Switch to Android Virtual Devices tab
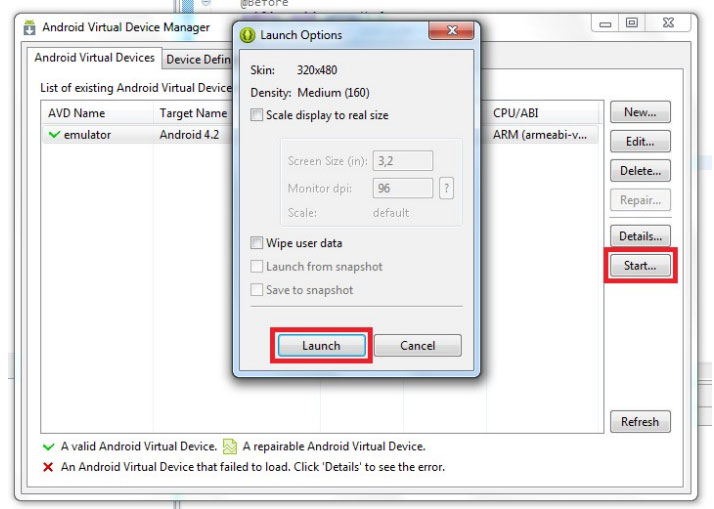 pyautogui.click(x=94, y=58)
